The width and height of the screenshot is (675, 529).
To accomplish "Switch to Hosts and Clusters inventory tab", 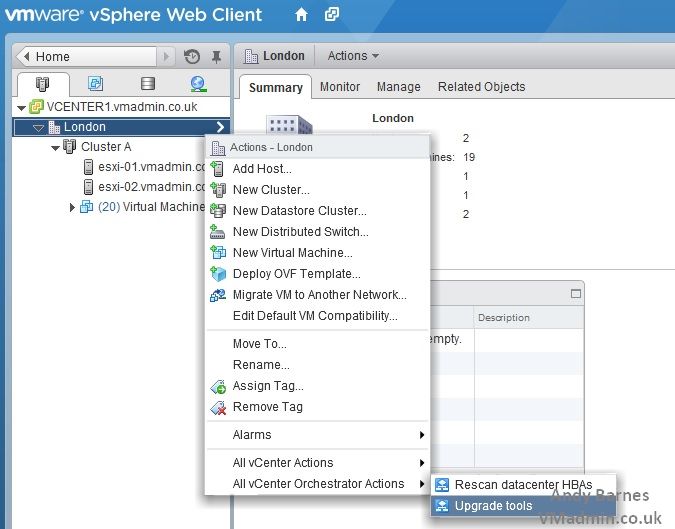I will tap(43, 84).
